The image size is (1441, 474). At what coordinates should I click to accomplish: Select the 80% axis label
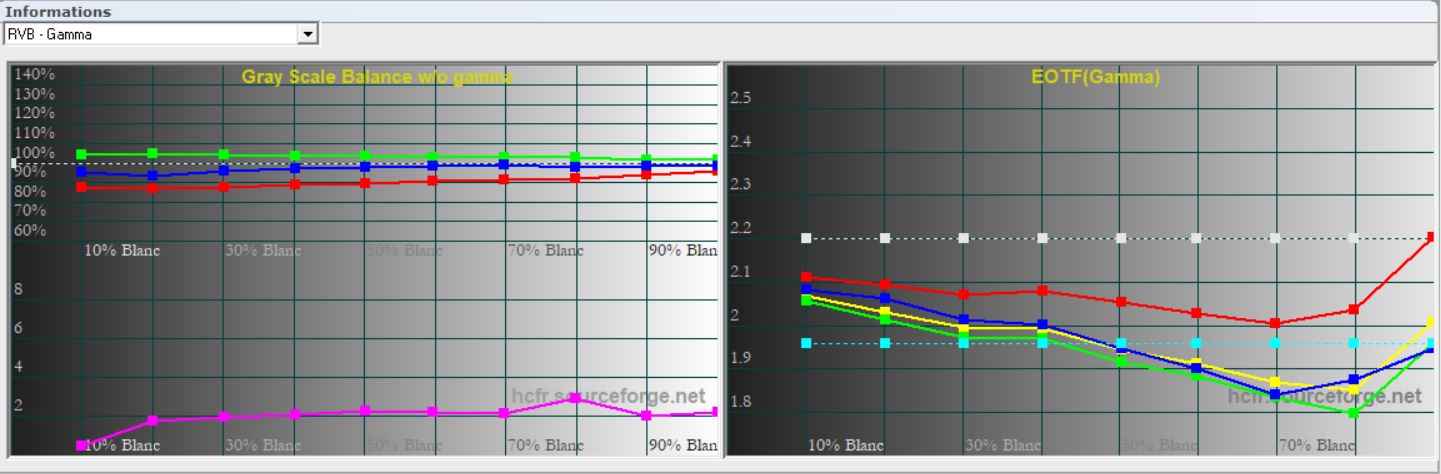point(31,191)
